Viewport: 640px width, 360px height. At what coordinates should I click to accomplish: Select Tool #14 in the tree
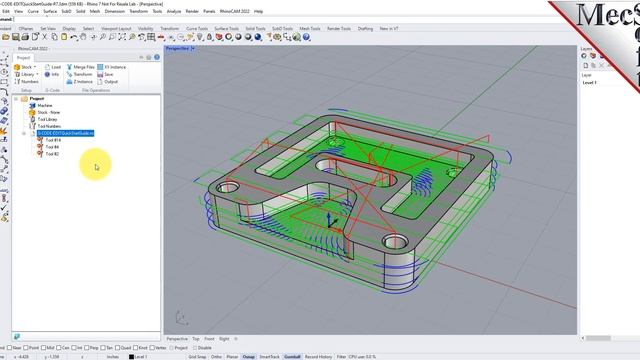click(x=53, y=140)
